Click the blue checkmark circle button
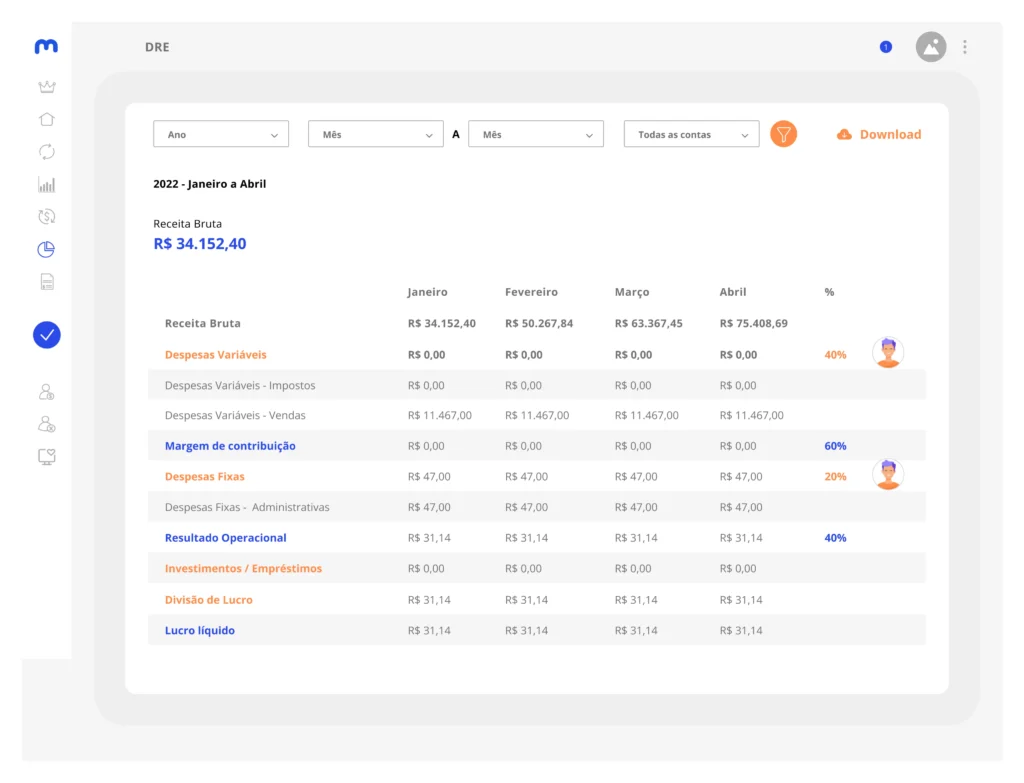The width and height of the screenshot is (1024, 783). point(47,335)
